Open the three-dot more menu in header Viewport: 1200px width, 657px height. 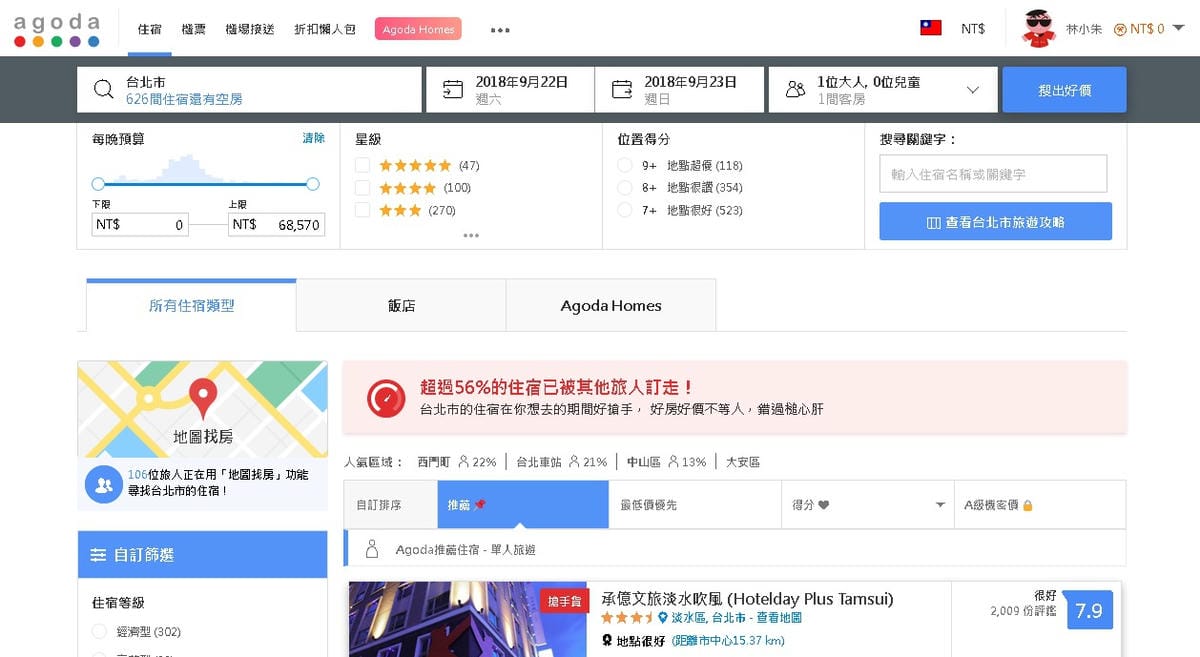500,30
